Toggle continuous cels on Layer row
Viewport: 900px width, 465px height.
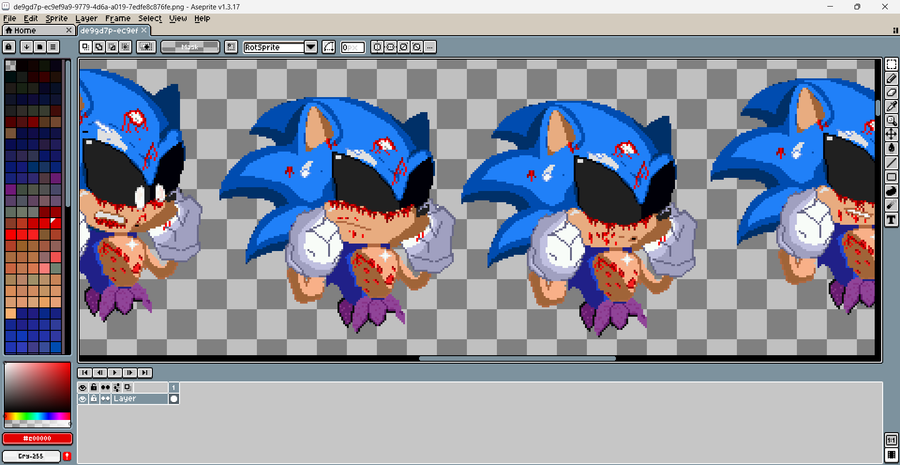[x=105, y=398]
